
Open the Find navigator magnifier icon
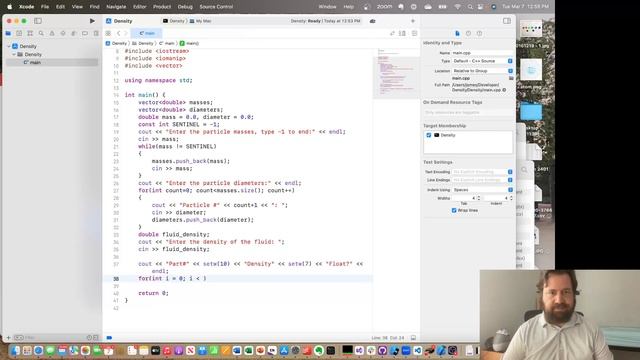[x=41, y=33]
